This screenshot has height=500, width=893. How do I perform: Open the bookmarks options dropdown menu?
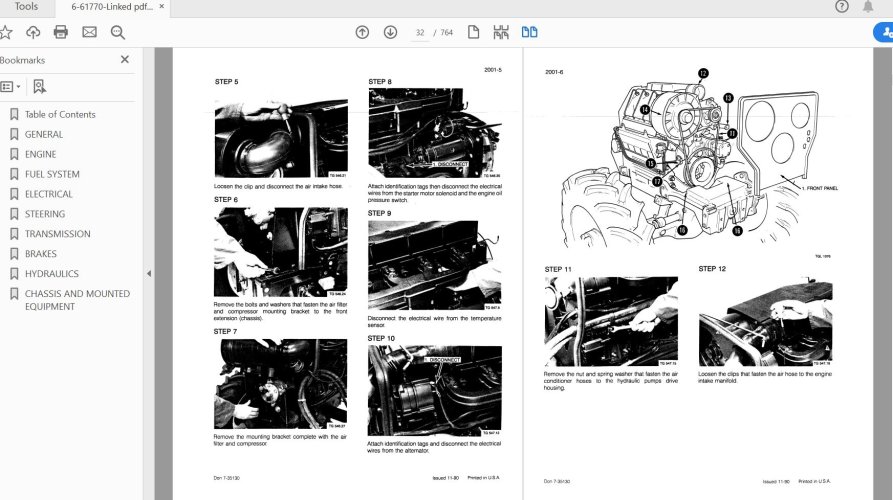(x=11, y=87)
